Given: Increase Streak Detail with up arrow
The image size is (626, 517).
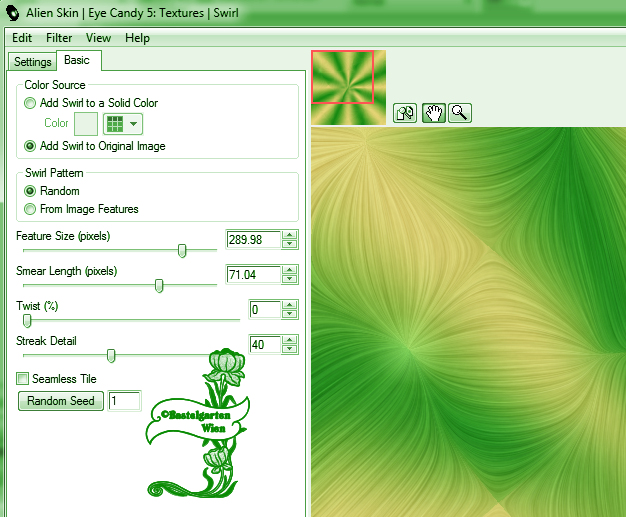Looking at the screenshot, I should click(290, 340).
